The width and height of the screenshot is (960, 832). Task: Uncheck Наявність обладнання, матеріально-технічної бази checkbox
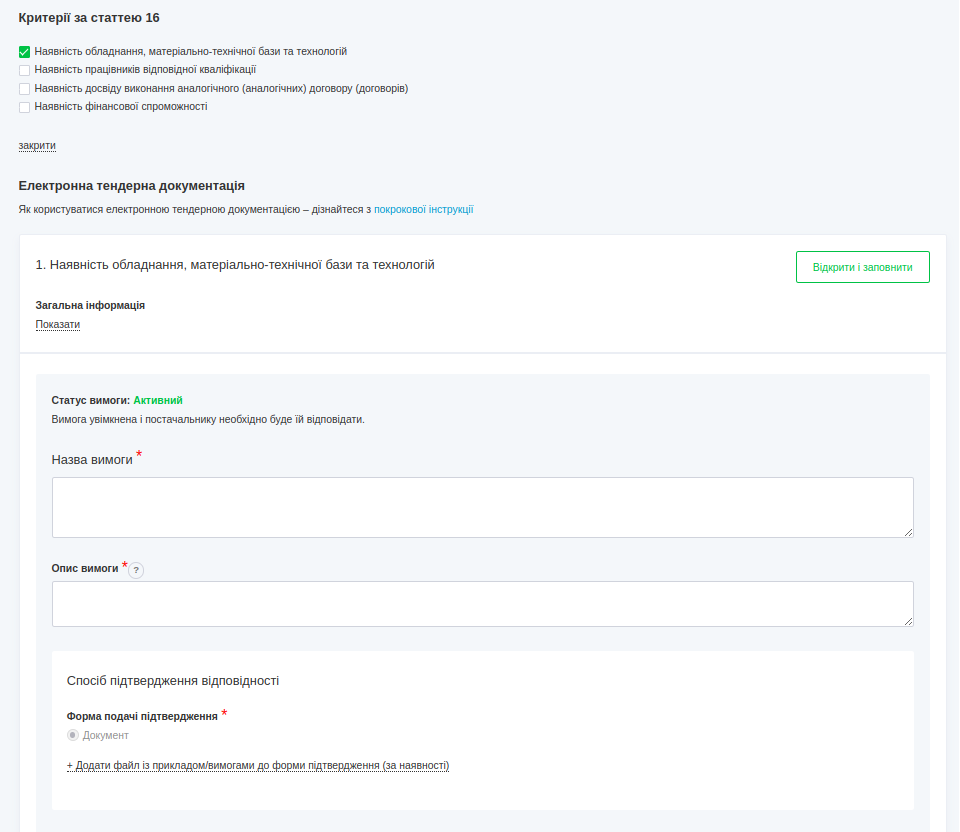[25, 52]
